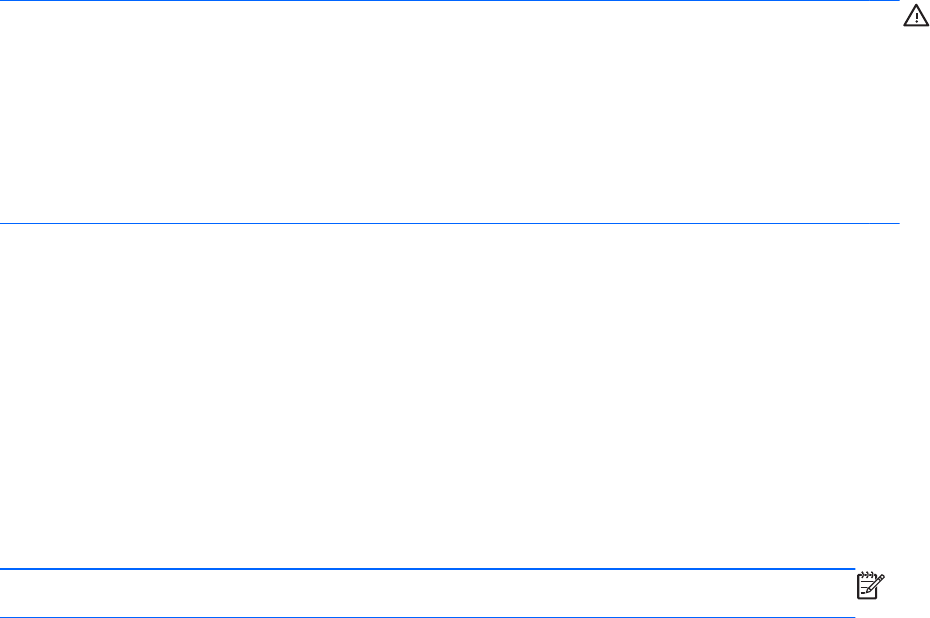The image size is (930, 618).
Task: Click the blue rule left of note icon
Action: 427,569
